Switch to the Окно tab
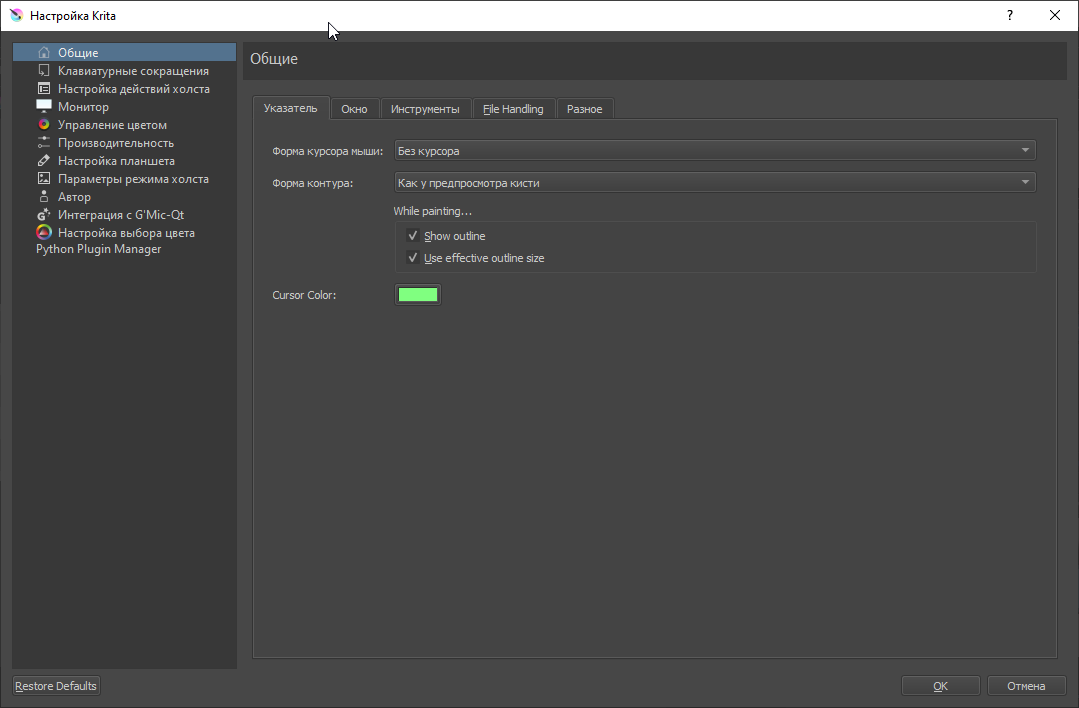The height and width of the screenshot is (708, 1079). tap(354, 109)
